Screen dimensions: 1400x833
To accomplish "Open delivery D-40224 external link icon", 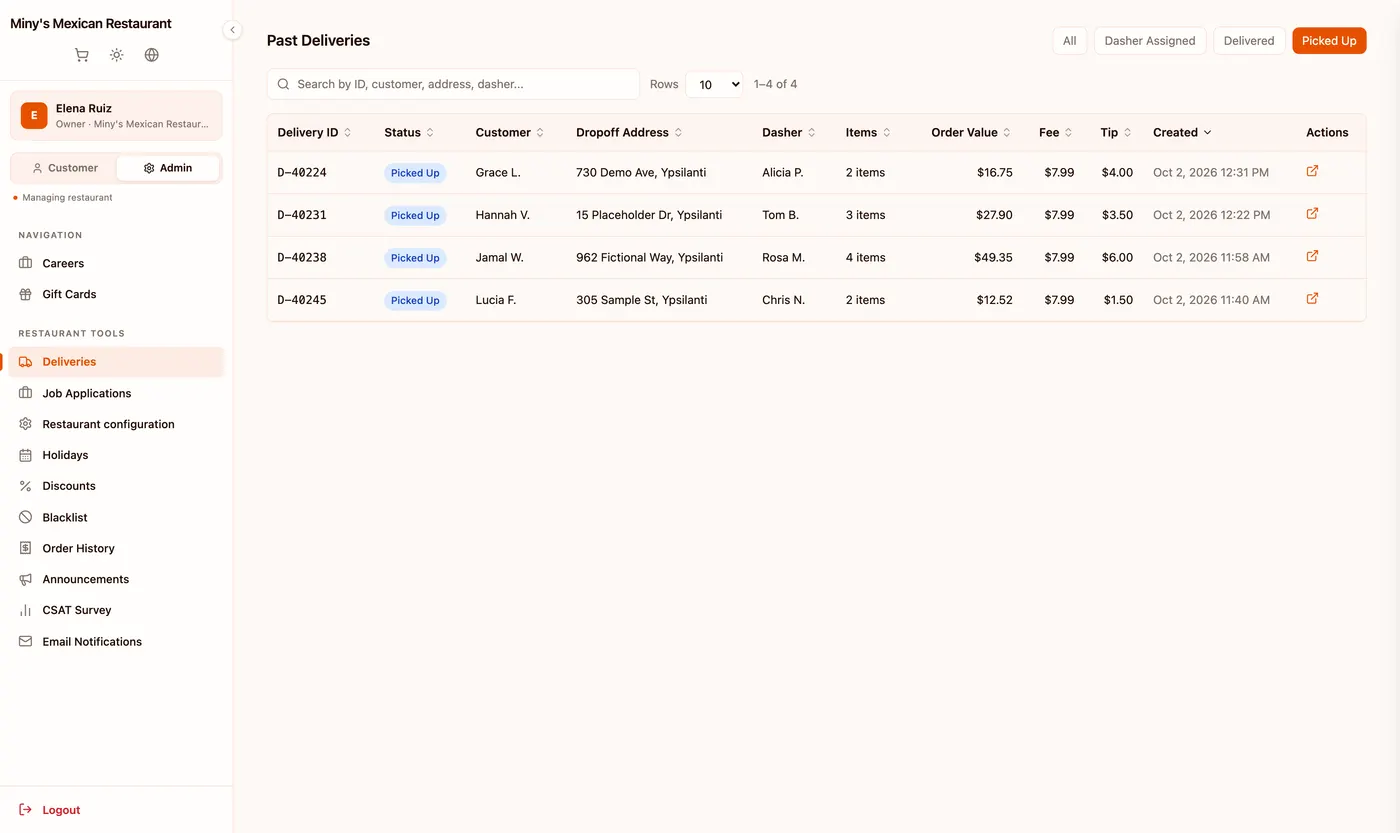I will pos(1312,171).
